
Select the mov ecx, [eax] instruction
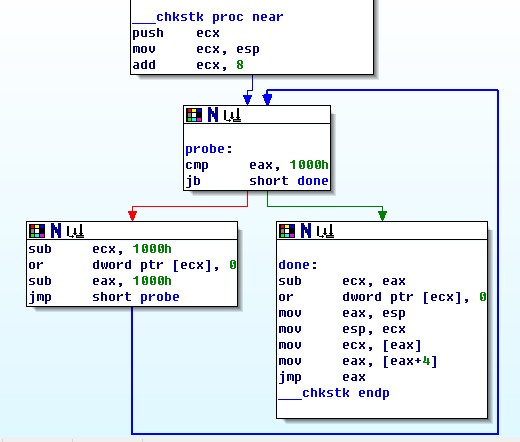pos(350,345)
